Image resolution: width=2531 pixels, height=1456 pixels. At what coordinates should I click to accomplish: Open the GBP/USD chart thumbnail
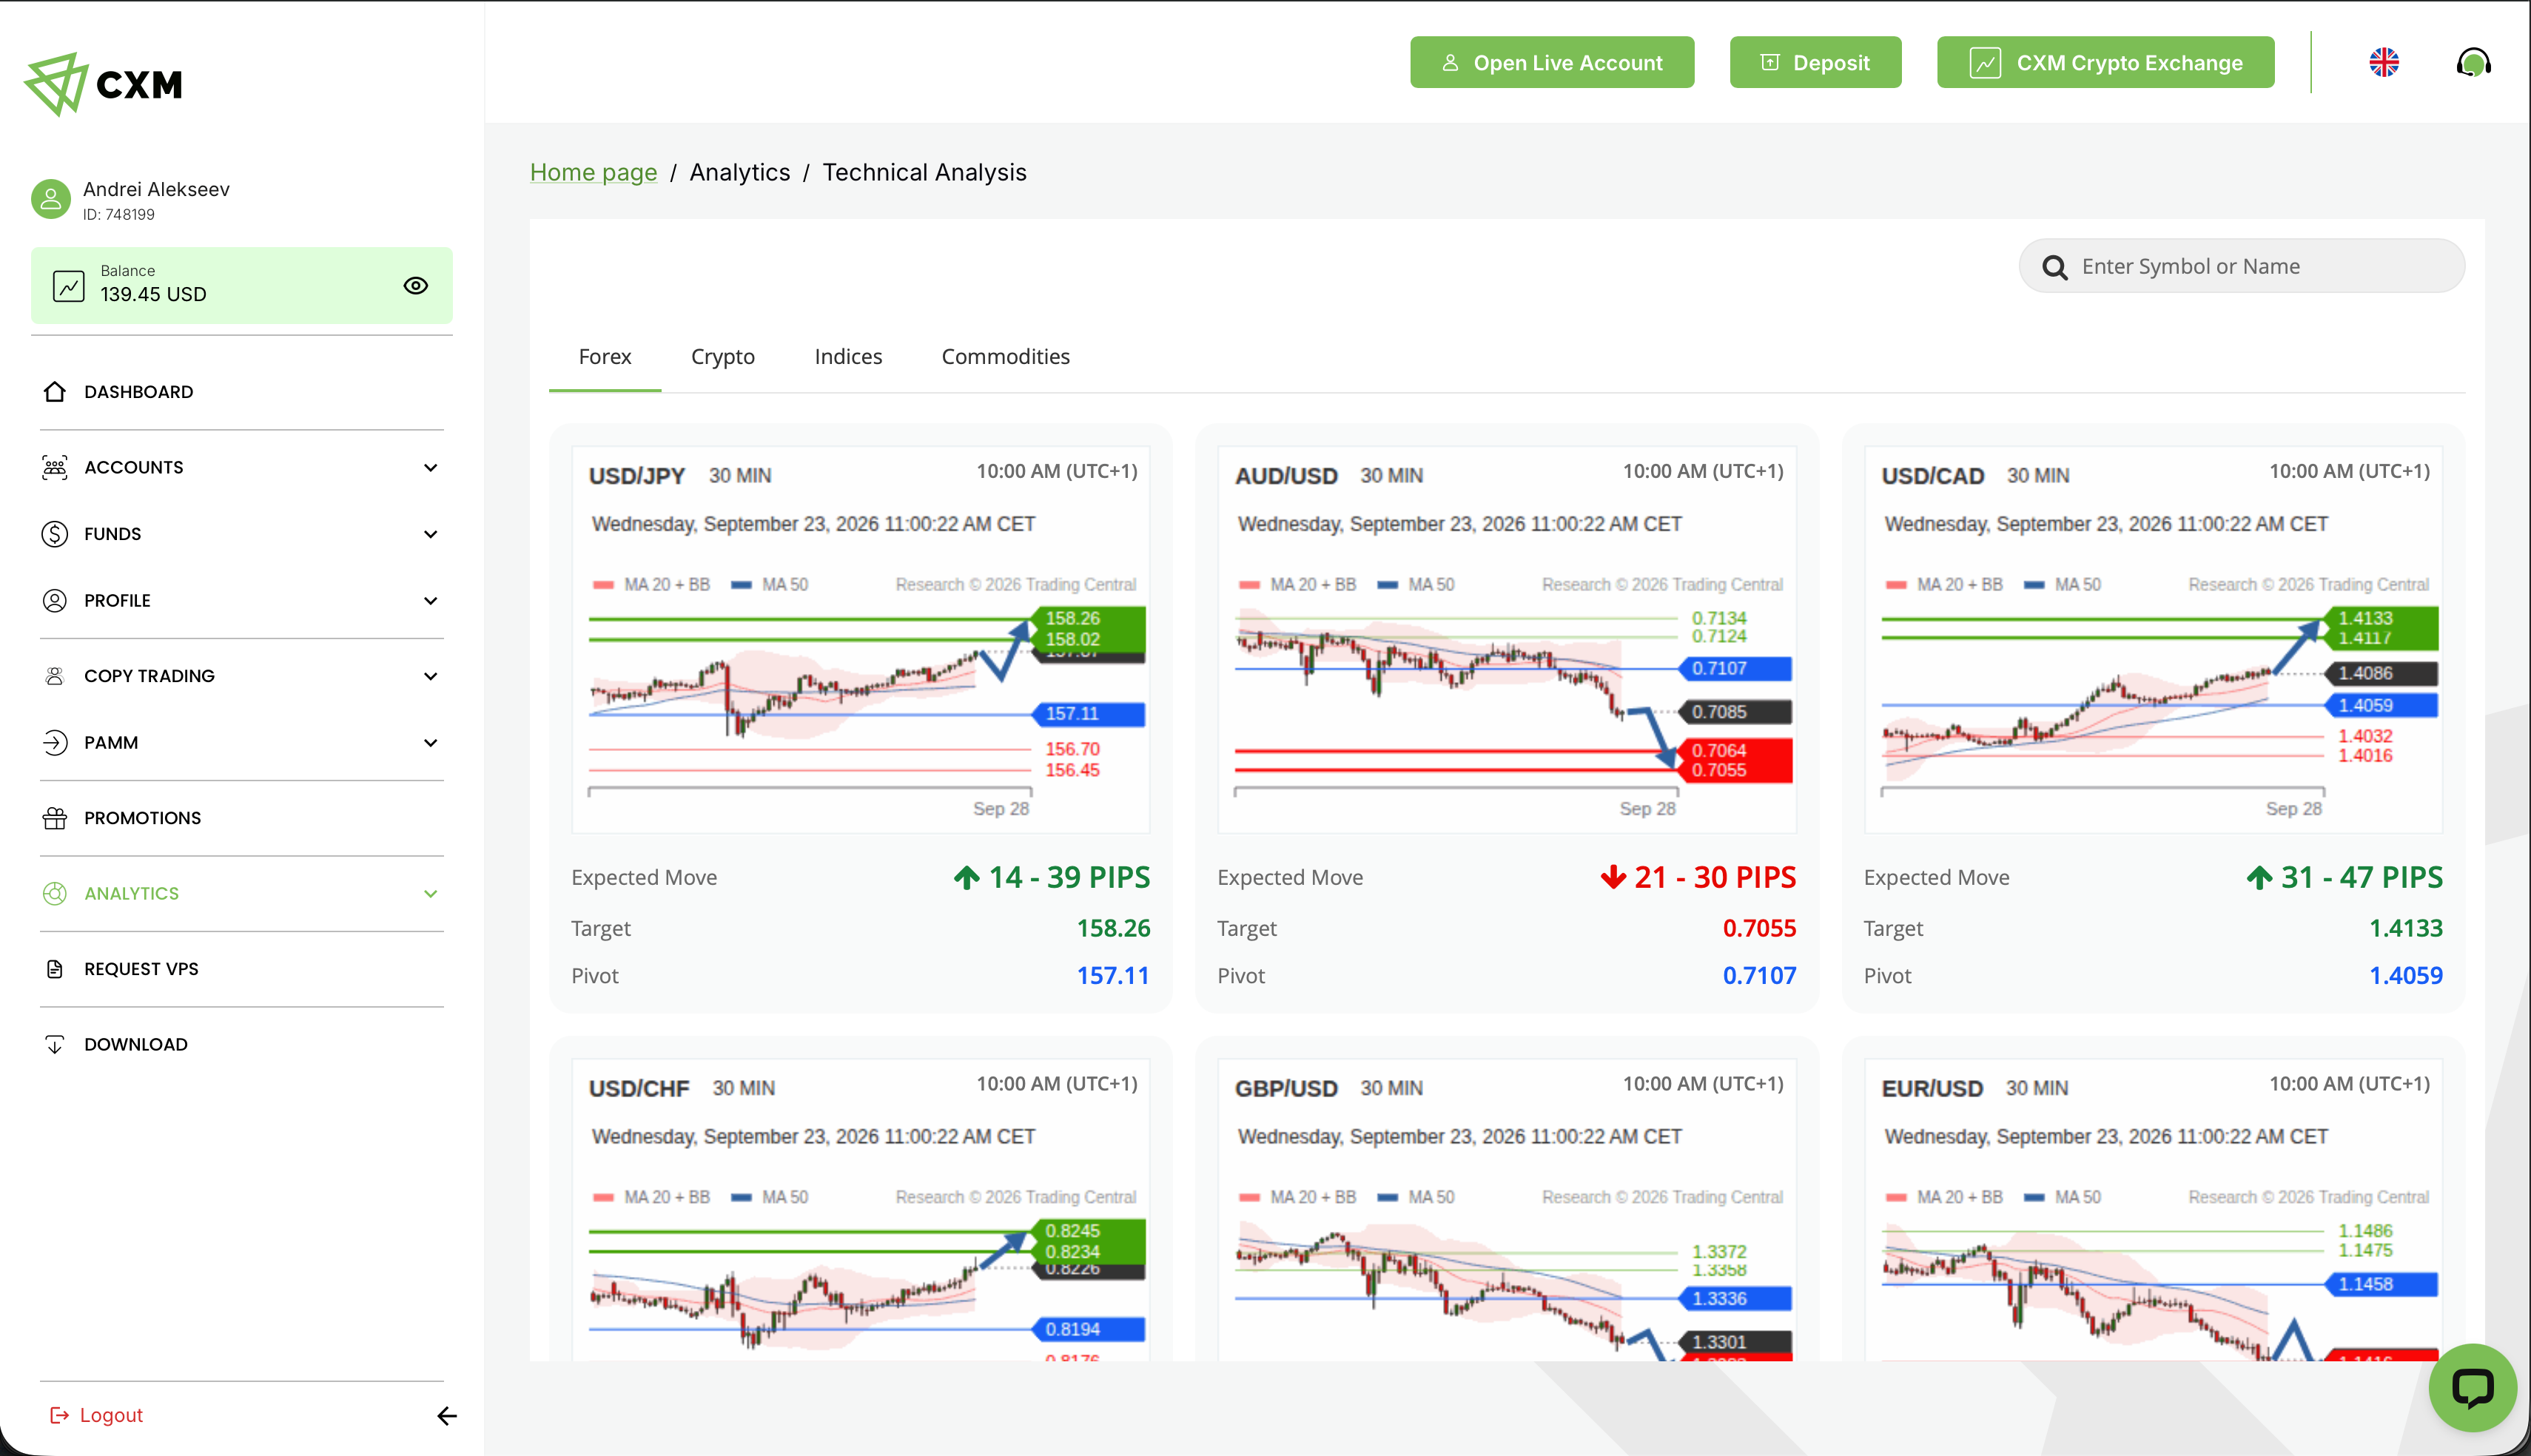1507,1210
